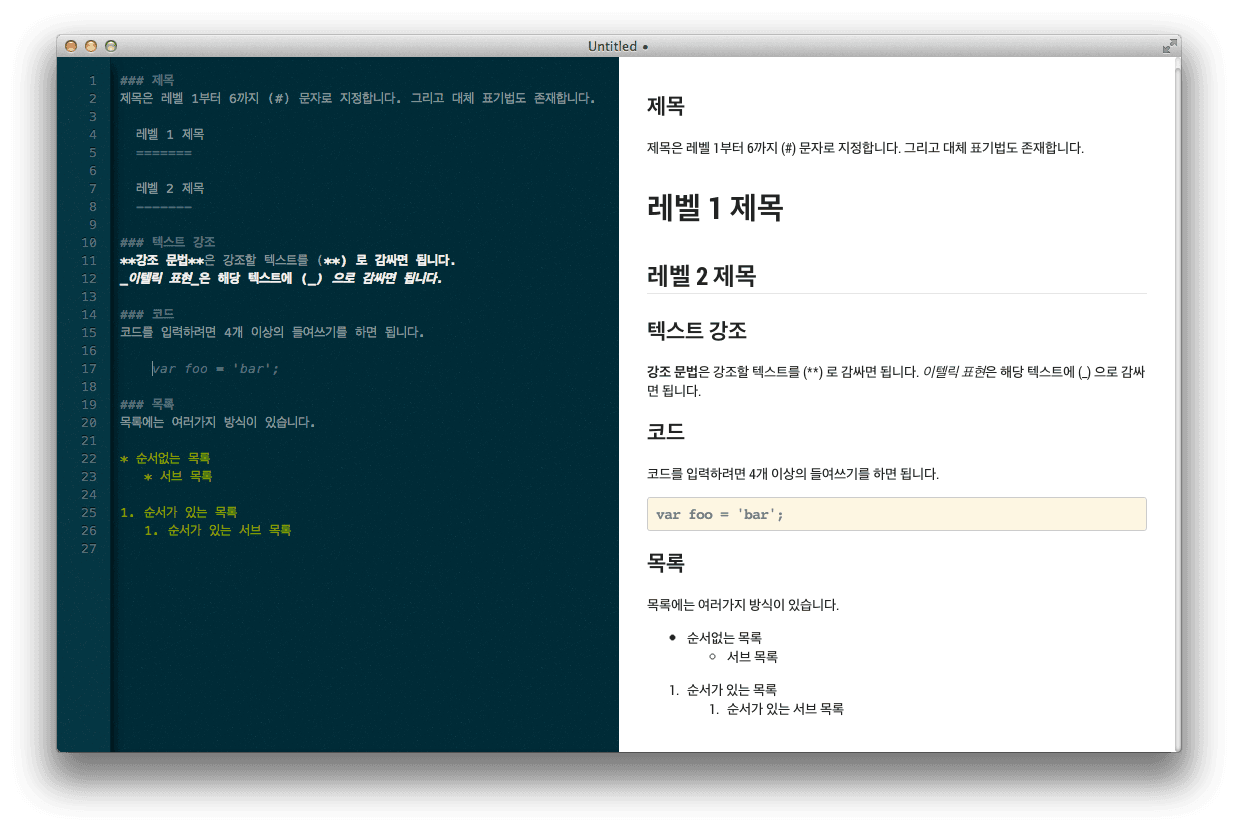The width and height of the screenshot is (1238, 831).
Task: Place cursor in editor code line "var foo = 'bar';"
Action: click(x=216, y=368)
